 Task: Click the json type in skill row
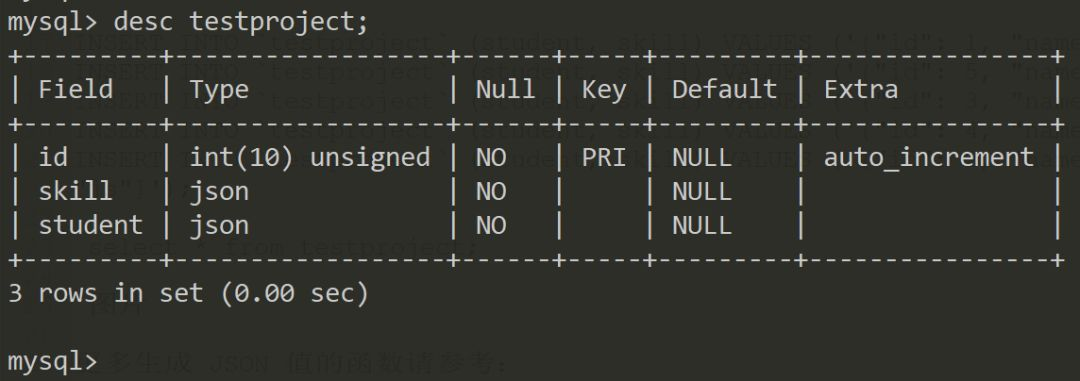point(219,192)
